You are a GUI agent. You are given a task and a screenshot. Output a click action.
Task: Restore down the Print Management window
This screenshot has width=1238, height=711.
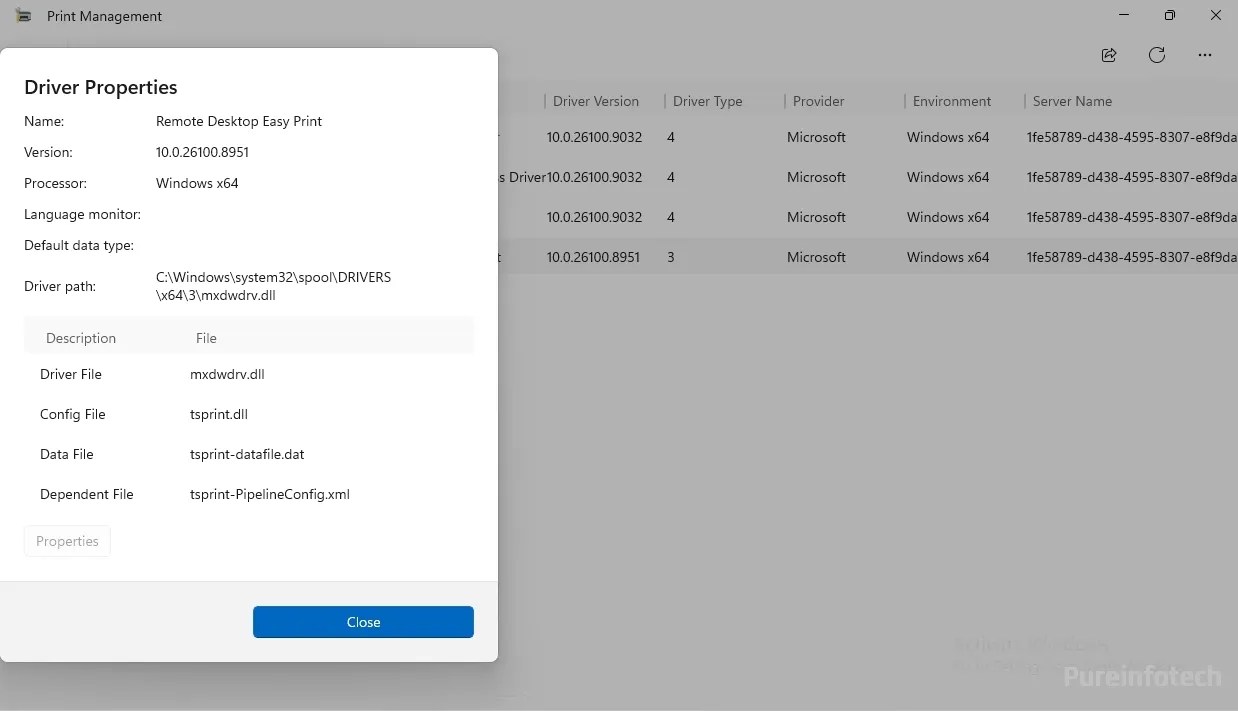[1170, 16]
